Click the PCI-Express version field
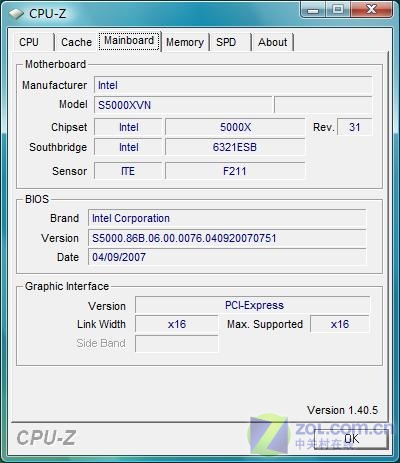The height and width of the screenshot is (463, 400). [252, 305]
